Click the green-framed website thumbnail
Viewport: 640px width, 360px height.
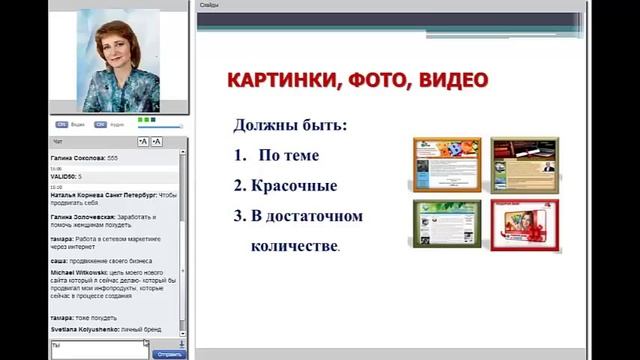[x=447, y=224]
